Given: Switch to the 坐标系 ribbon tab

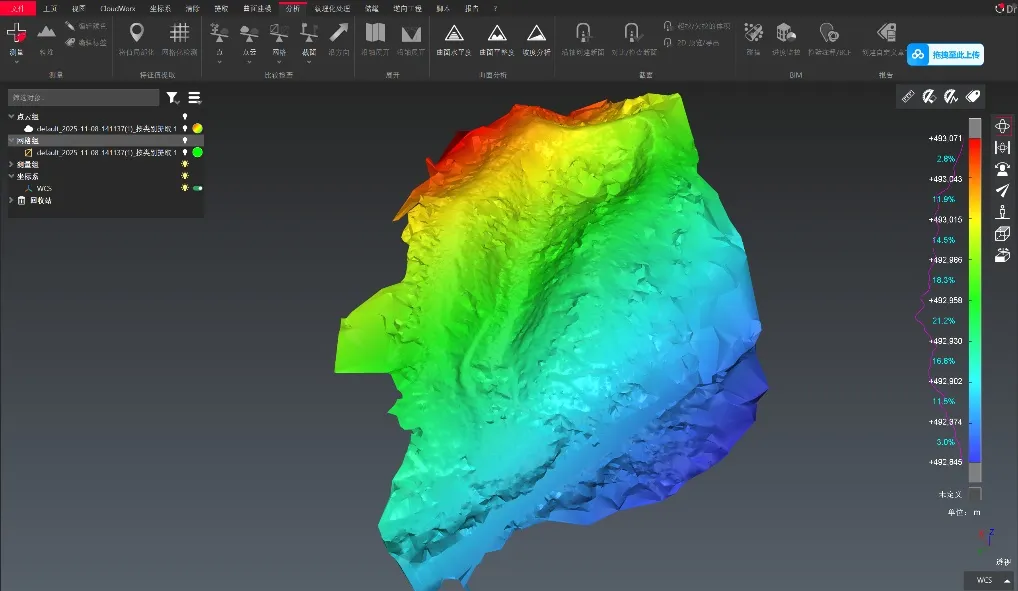Looking at the screenshot, I should point(160,8).
